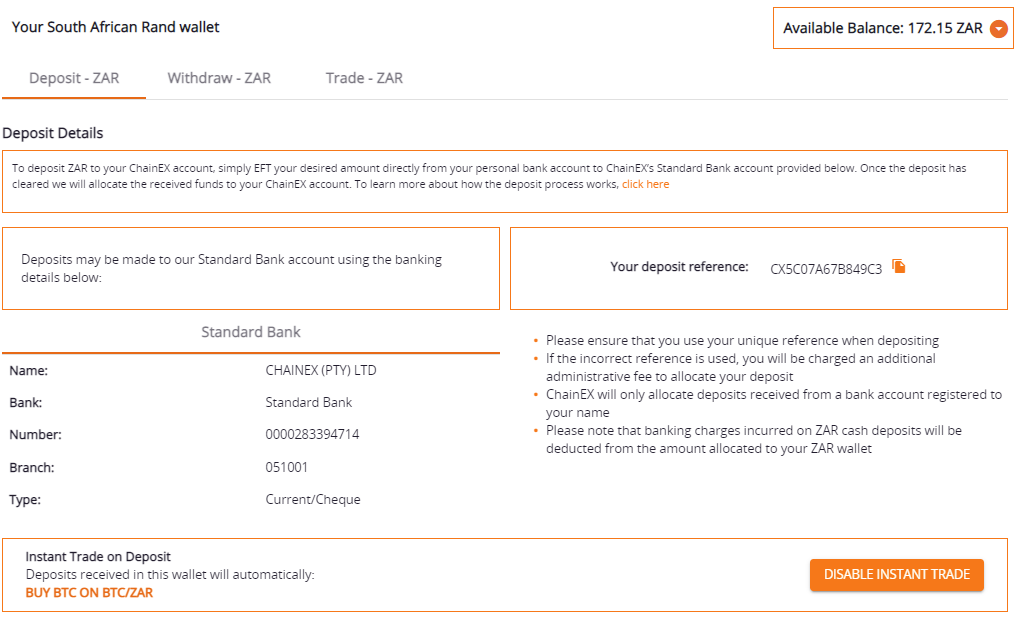
Task: Copy the deposit reference code
Action: click(899, 266)
